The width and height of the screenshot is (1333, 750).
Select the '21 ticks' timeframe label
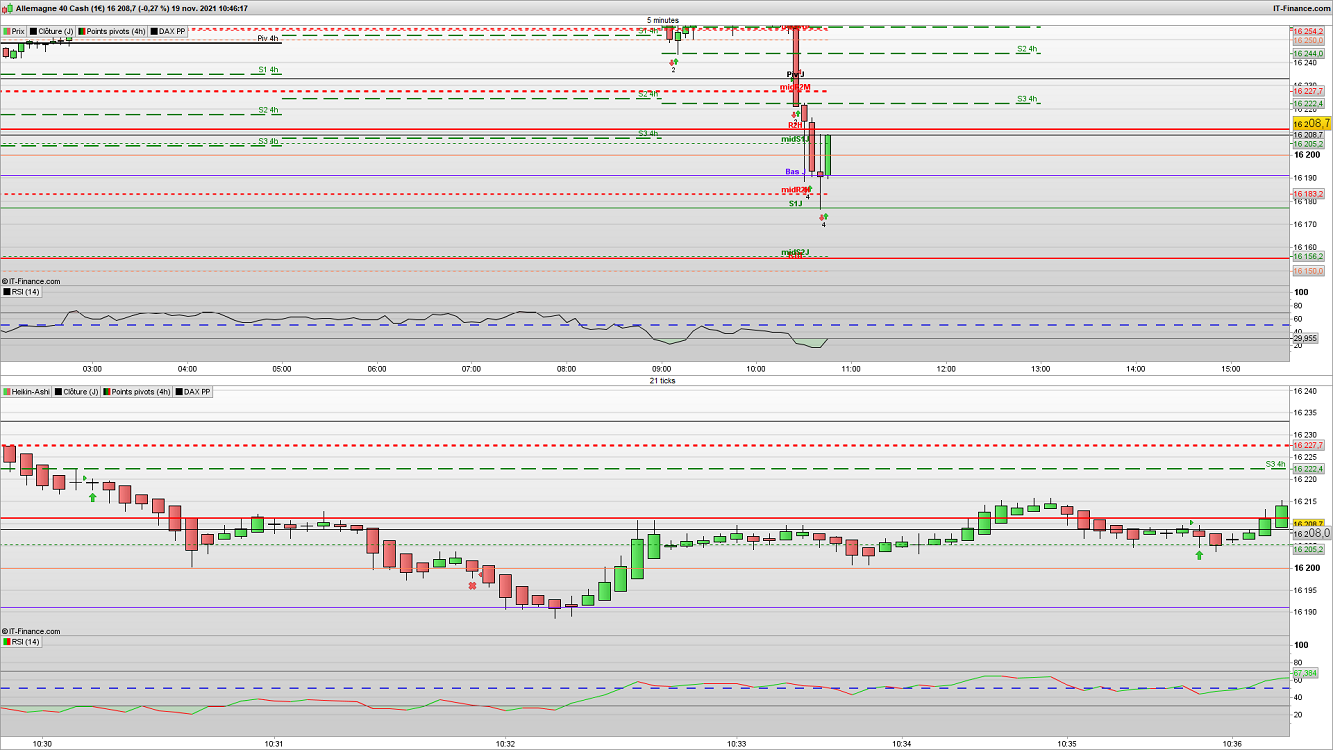click(x=663, y=381)
